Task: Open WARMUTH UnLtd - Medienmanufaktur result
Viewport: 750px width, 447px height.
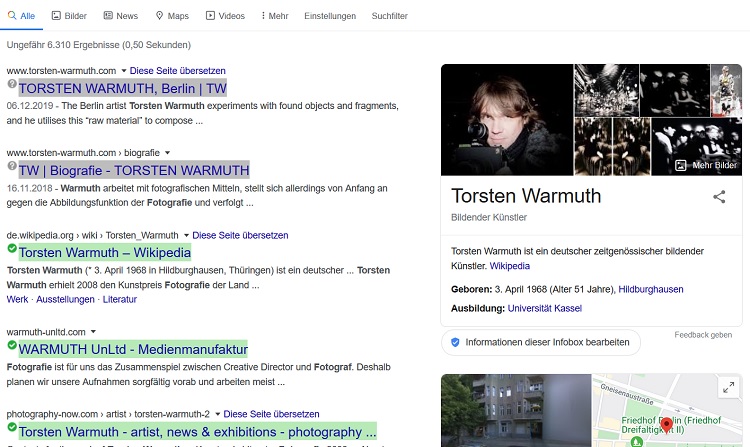Action: pyautogui.click(x=133, y=349)
